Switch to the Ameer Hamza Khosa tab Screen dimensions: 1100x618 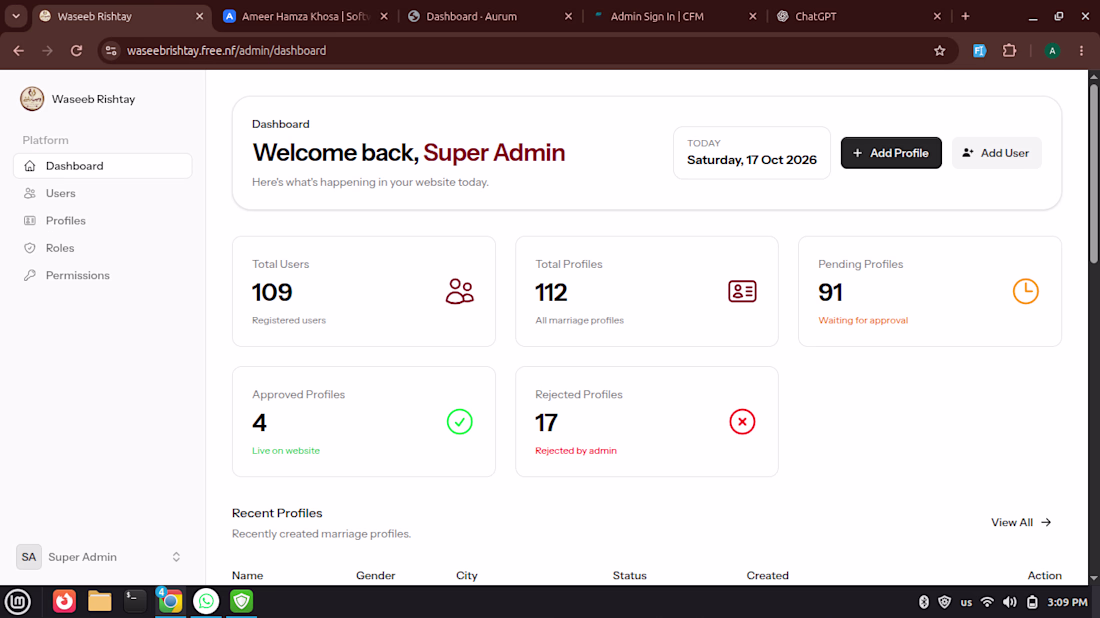point(305,16)
